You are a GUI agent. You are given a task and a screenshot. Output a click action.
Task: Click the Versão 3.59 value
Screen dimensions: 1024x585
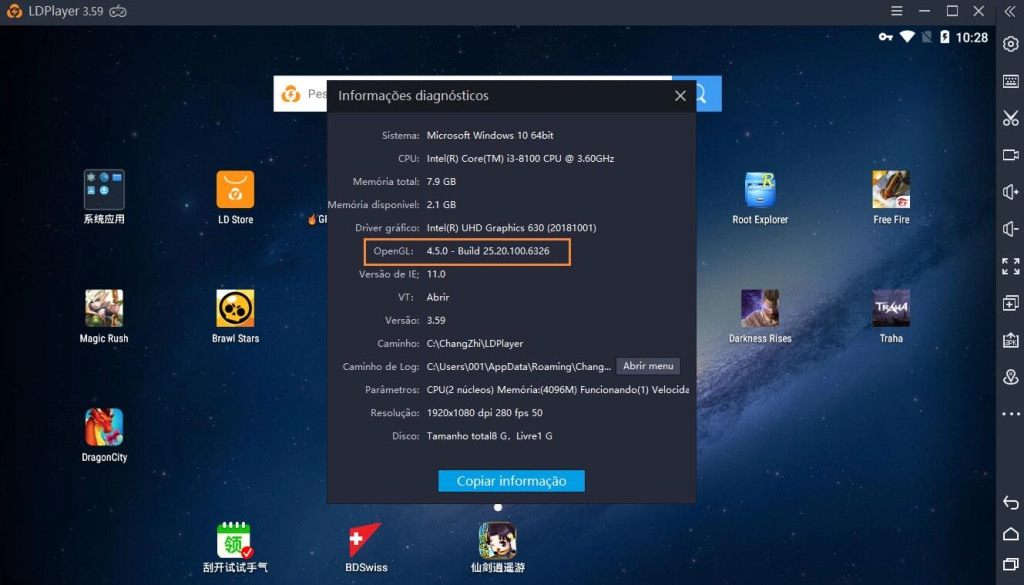pyautogui.click(x=436, y=321)
